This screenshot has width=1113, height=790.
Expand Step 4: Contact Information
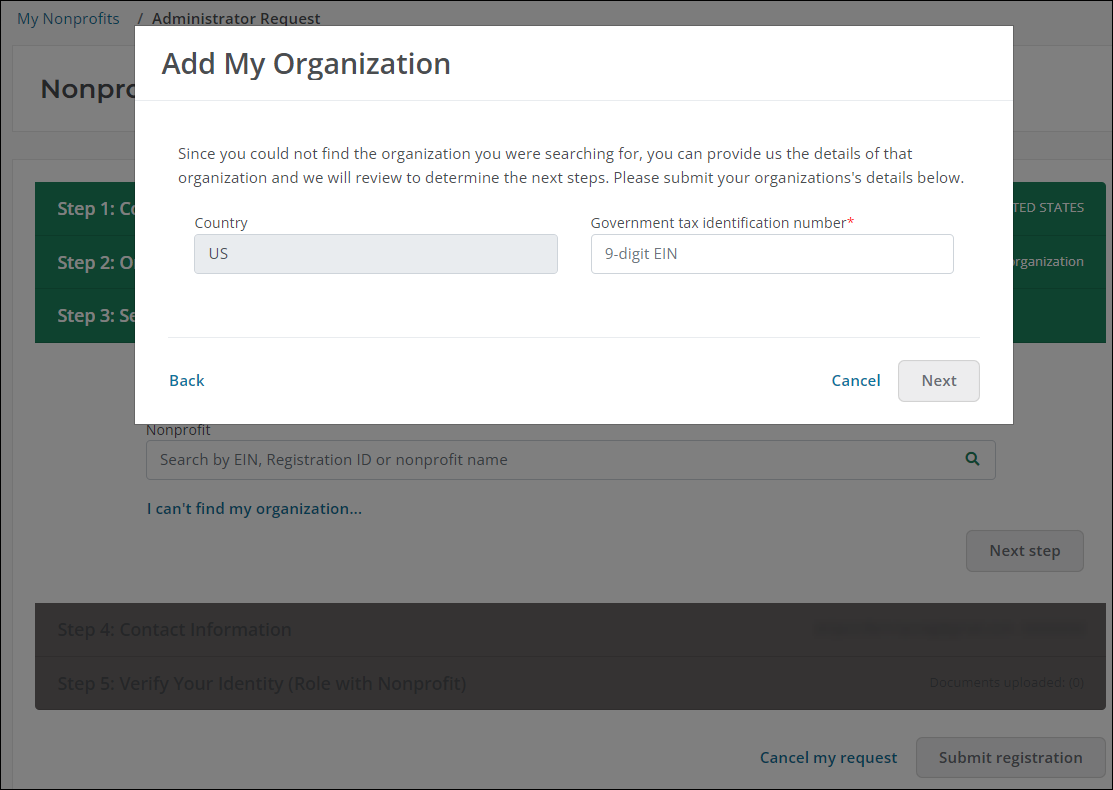tap(175, 630)
